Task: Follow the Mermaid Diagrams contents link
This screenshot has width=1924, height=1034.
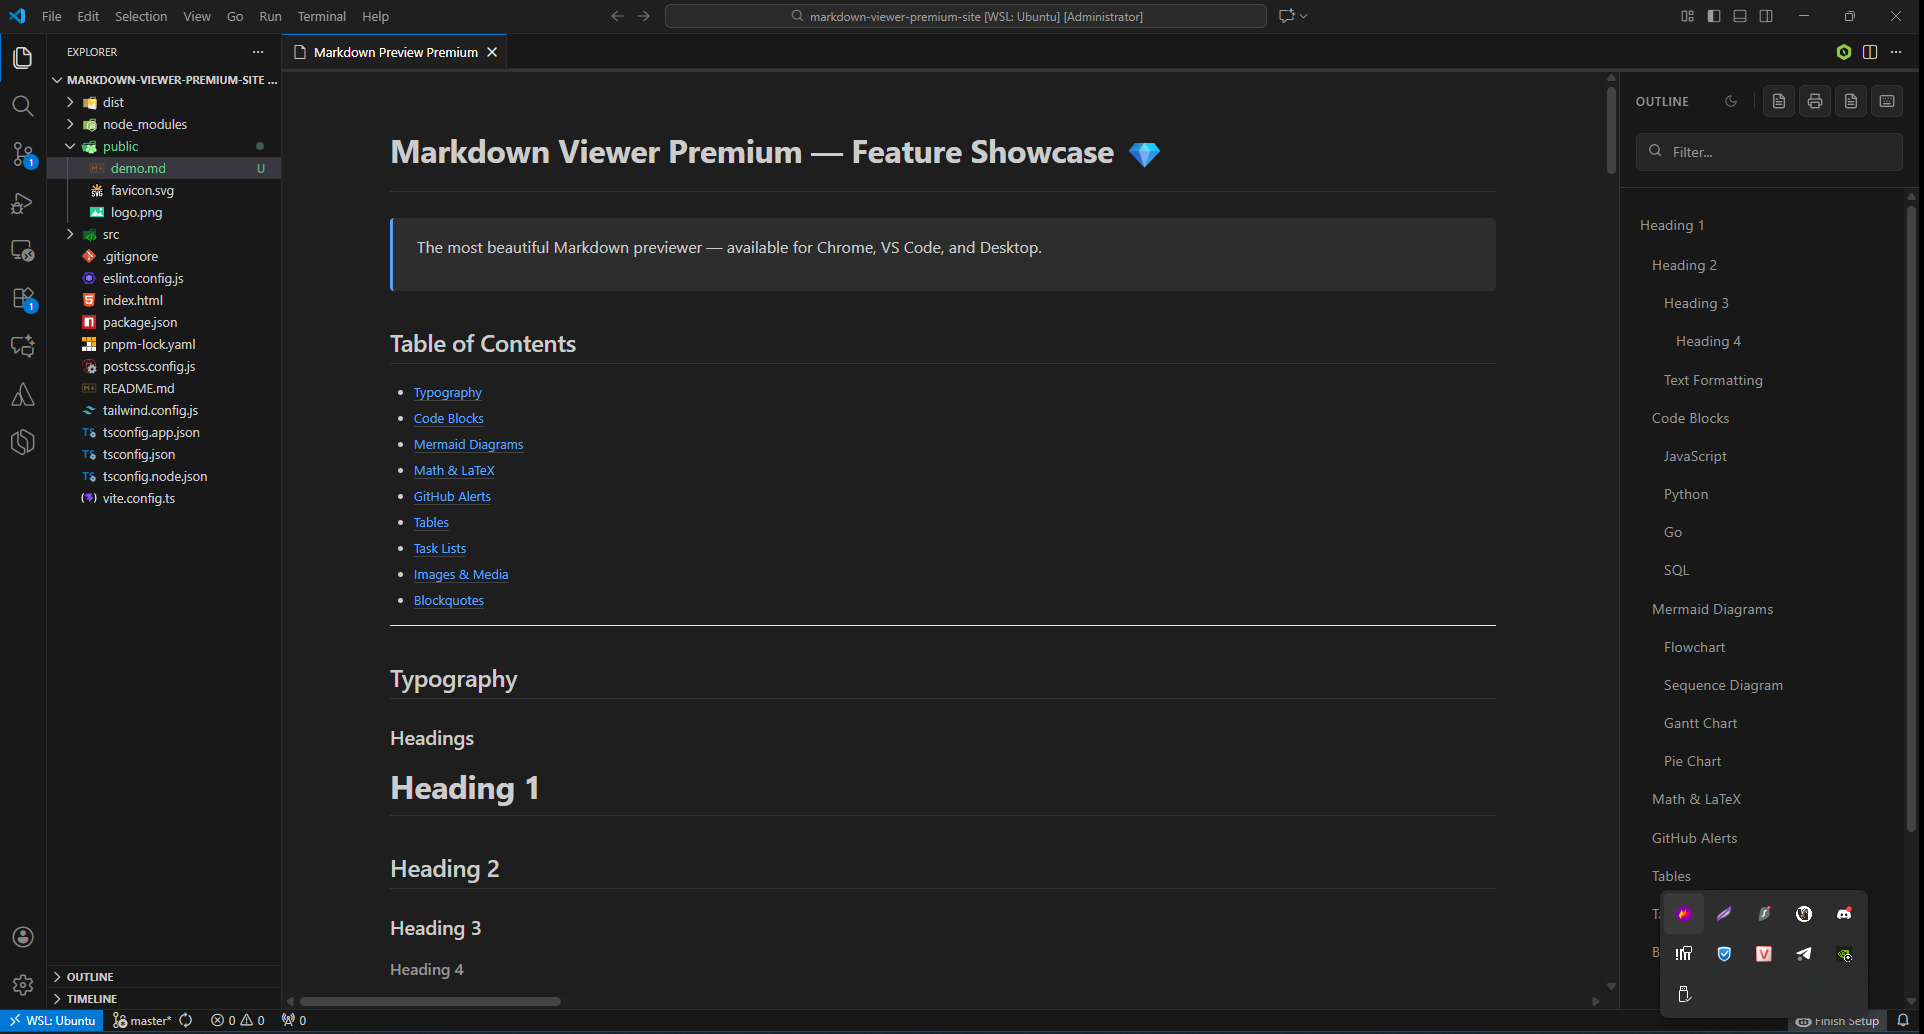Action: tap(468, 445)
